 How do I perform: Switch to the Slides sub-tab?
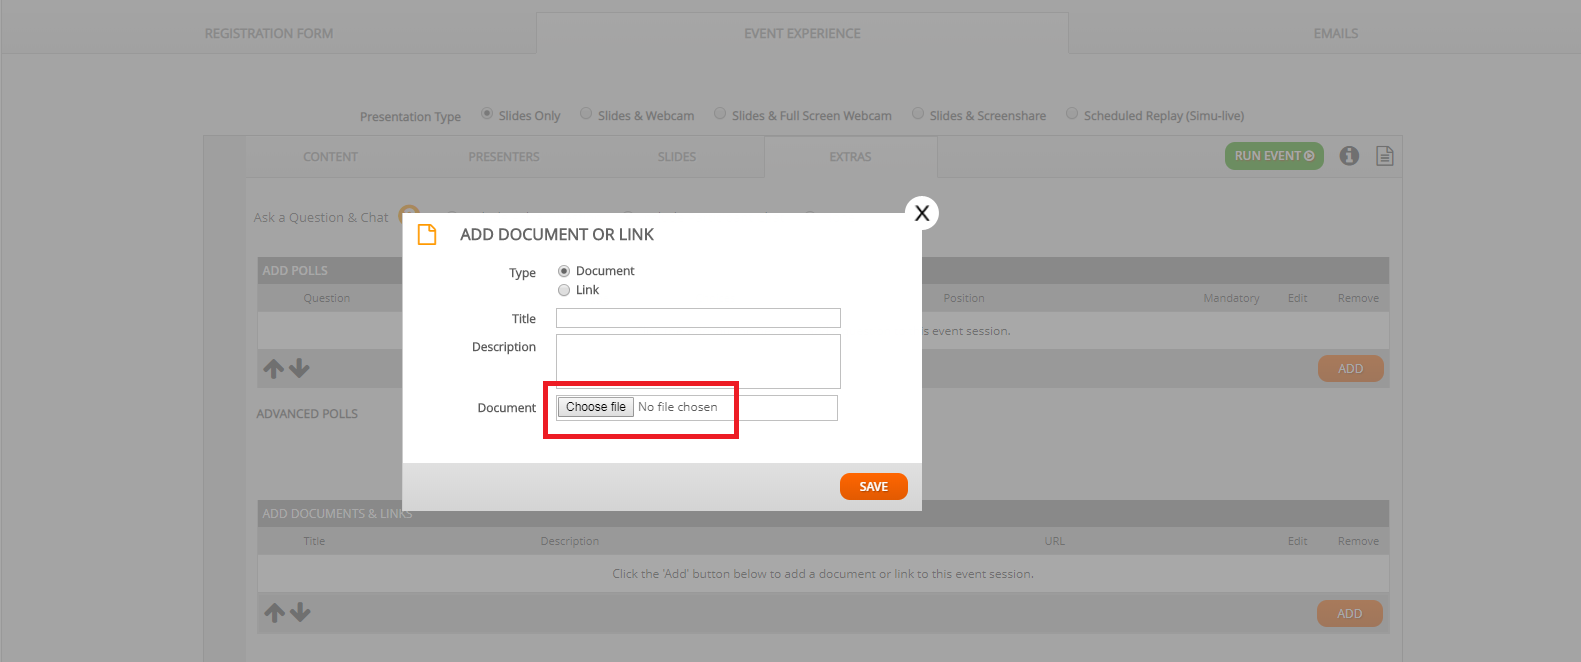coord(677,157)
